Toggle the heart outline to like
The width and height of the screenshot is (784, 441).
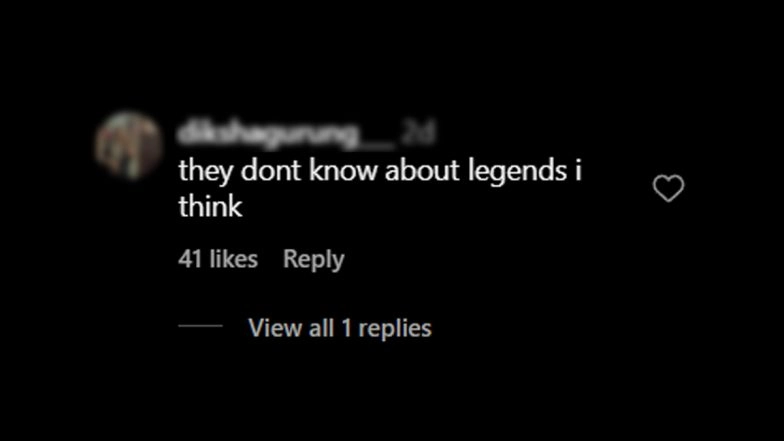(668, 188)
